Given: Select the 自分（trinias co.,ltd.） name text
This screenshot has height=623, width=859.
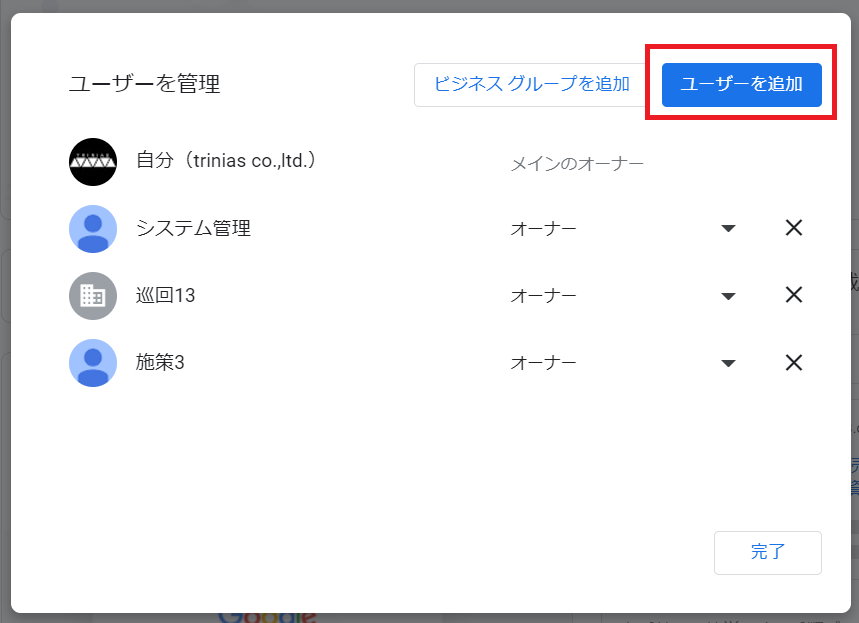Looking at the screenshot, I should pyautogui.click(x=226, y=161).
